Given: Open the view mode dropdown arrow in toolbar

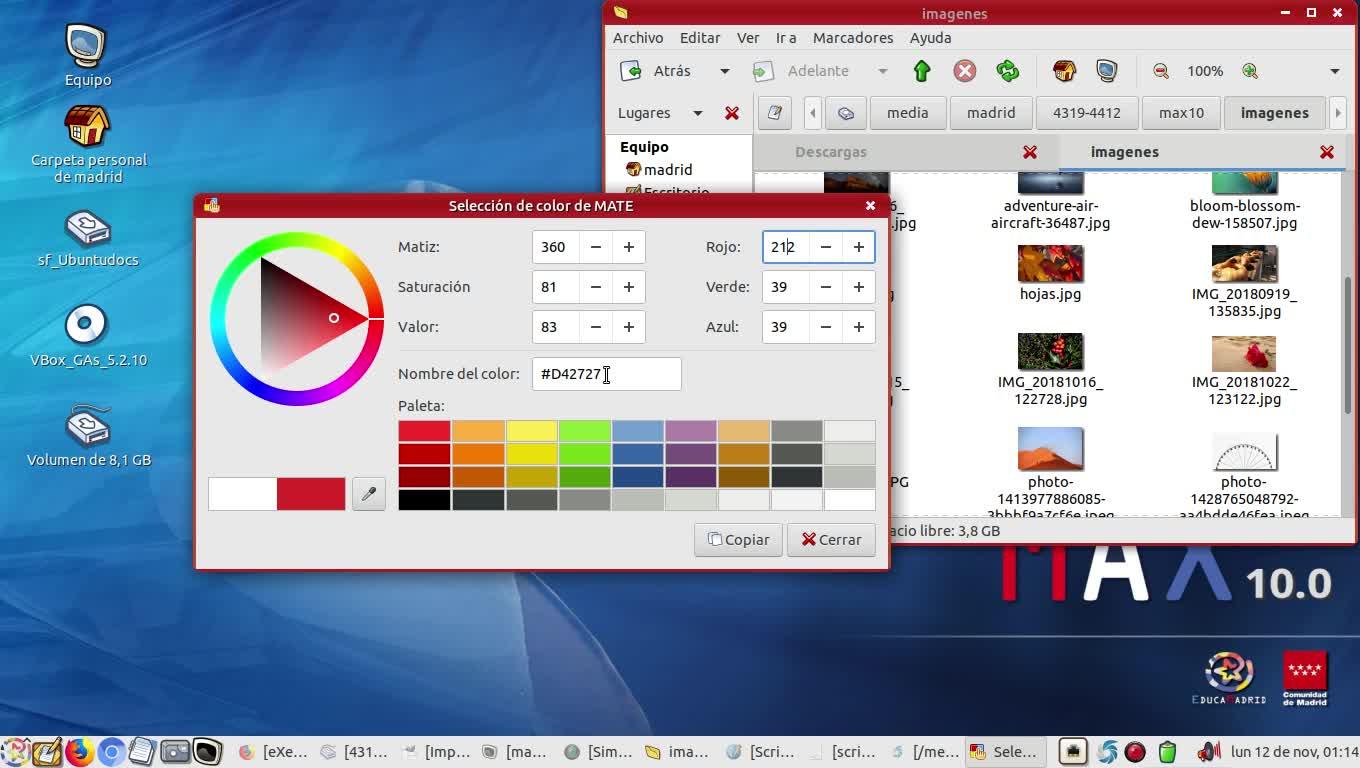Looking at the screenshot, I should [1334, 71].
